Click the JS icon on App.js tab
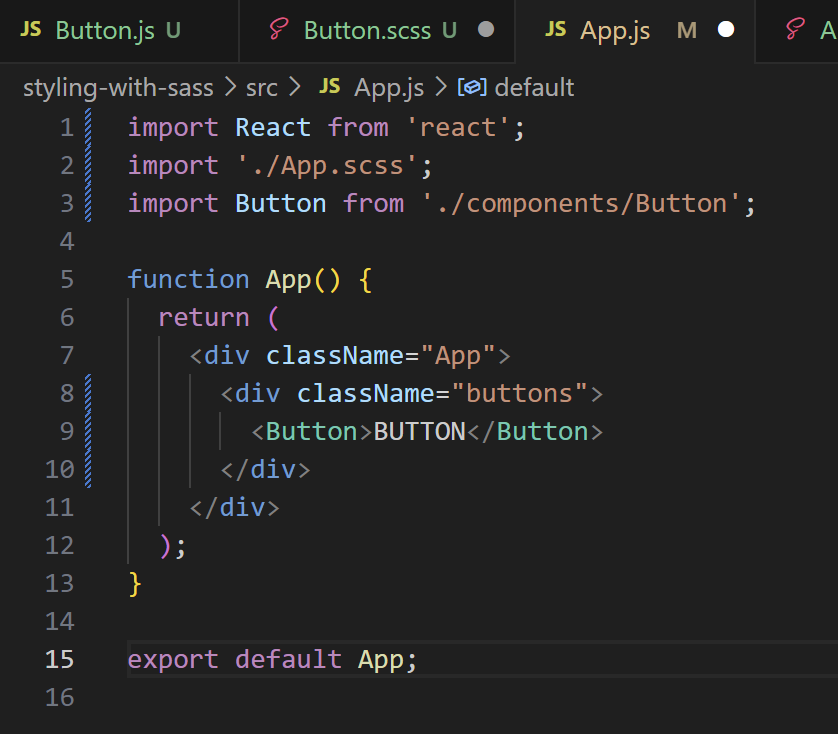 (555, 29)
